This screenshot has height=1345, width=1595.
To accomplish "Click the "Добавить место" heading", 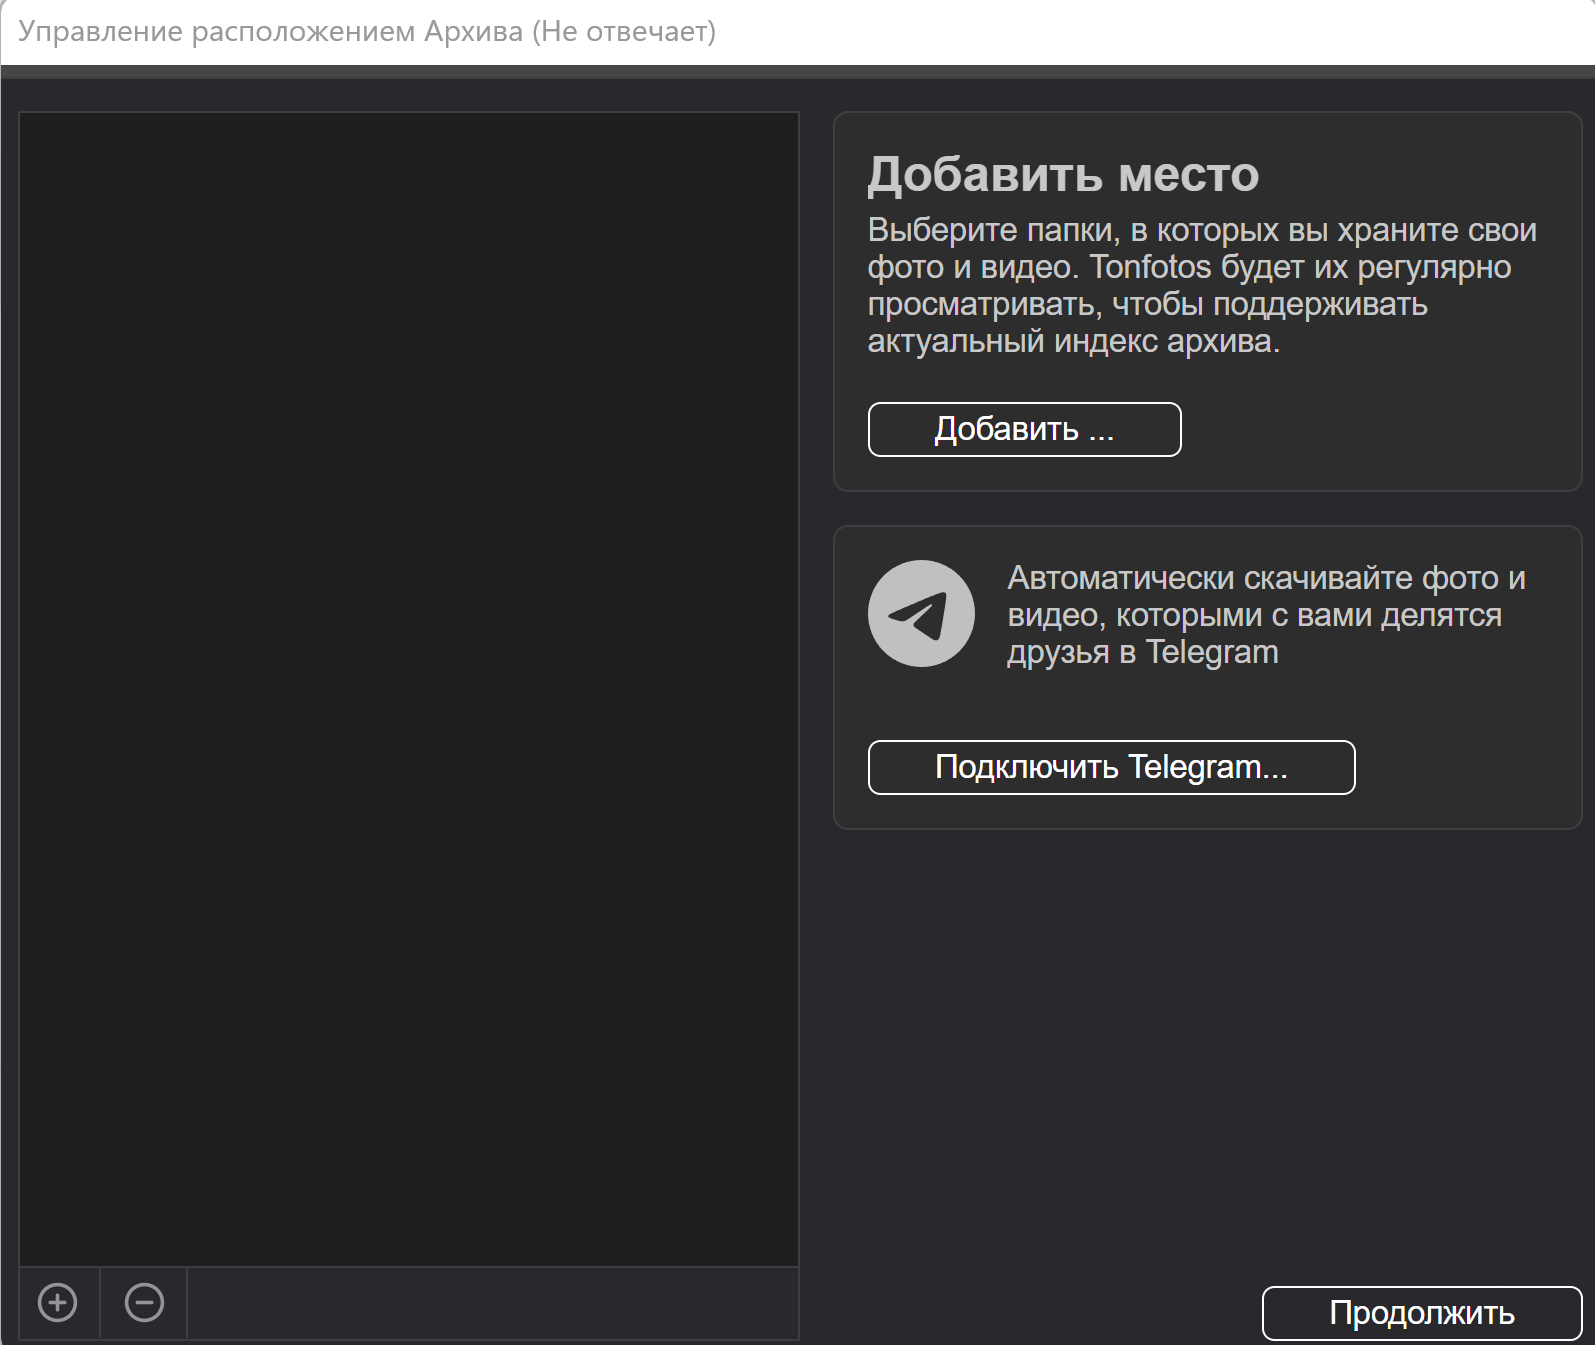I will pos(1062,174).
